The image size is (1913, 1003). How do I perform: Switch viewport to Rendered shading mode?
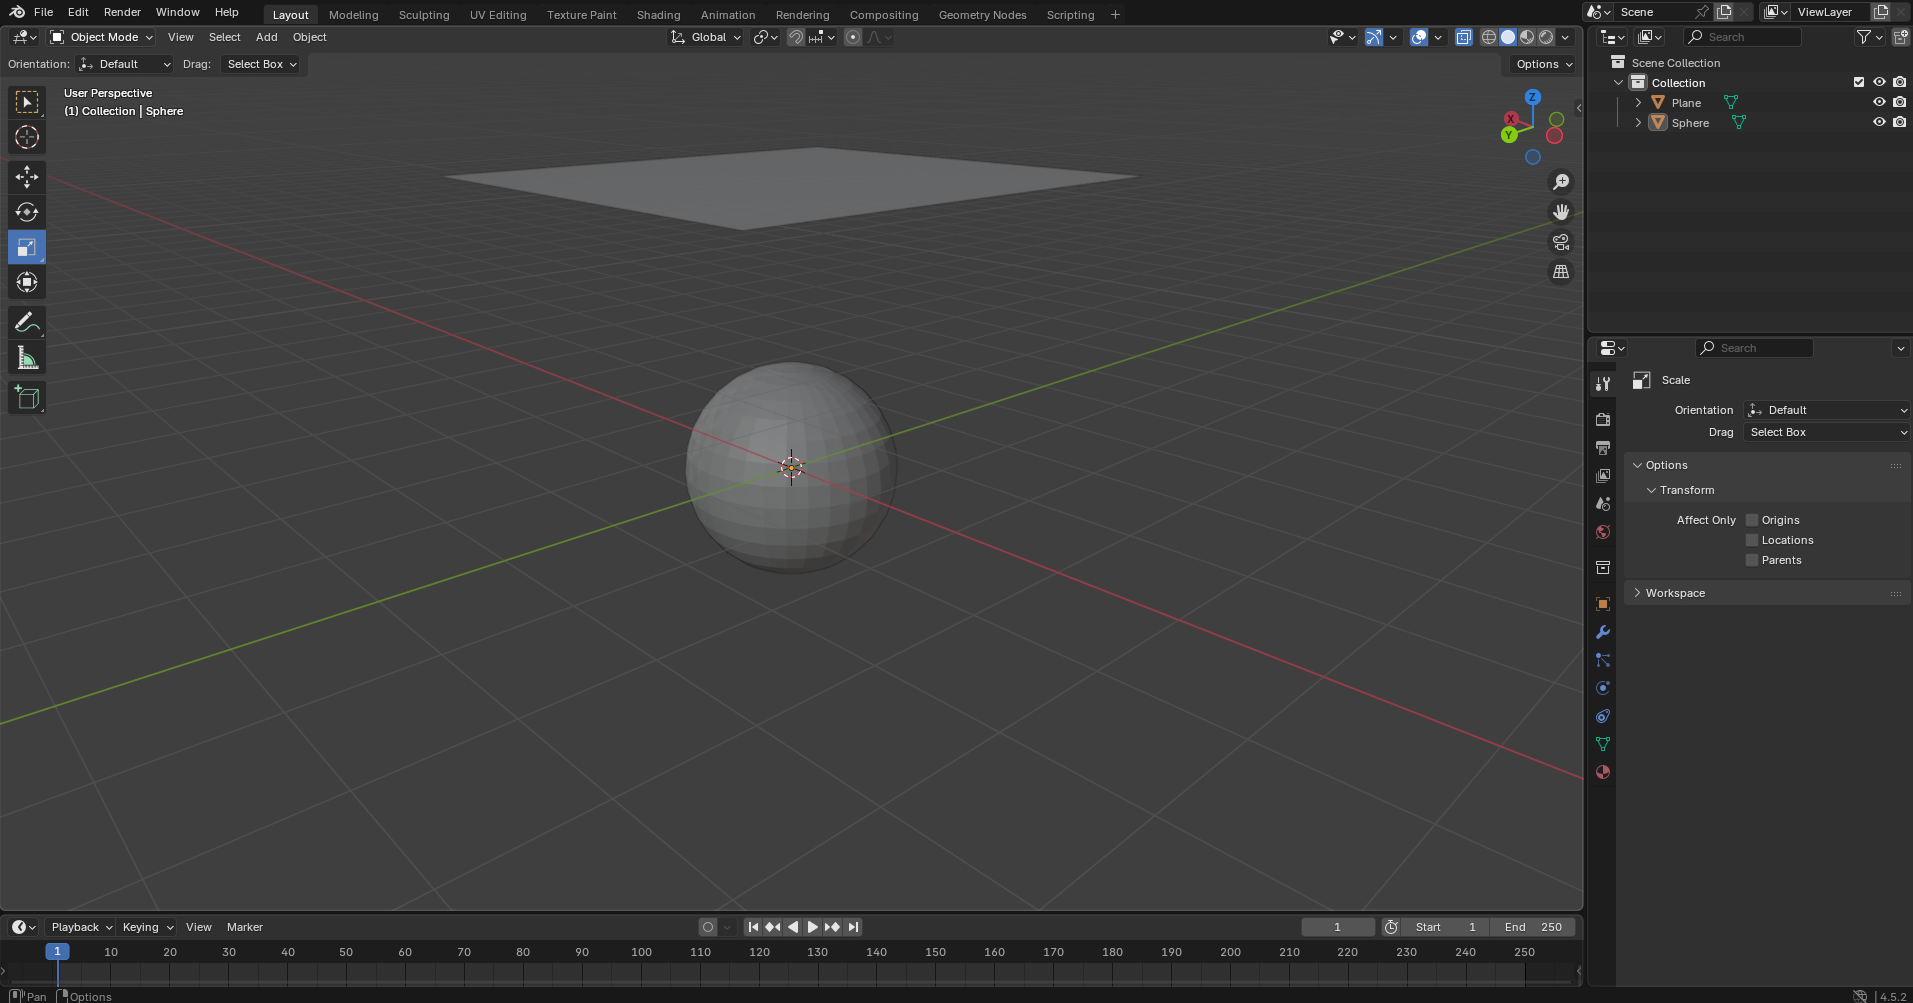point(1546,37)
